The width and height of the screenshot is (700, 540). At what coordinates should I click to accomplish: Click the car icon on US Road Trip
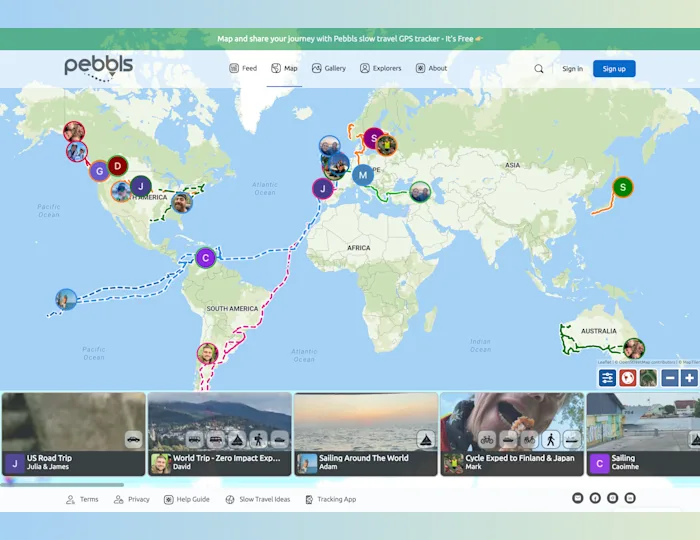point(133,440)
